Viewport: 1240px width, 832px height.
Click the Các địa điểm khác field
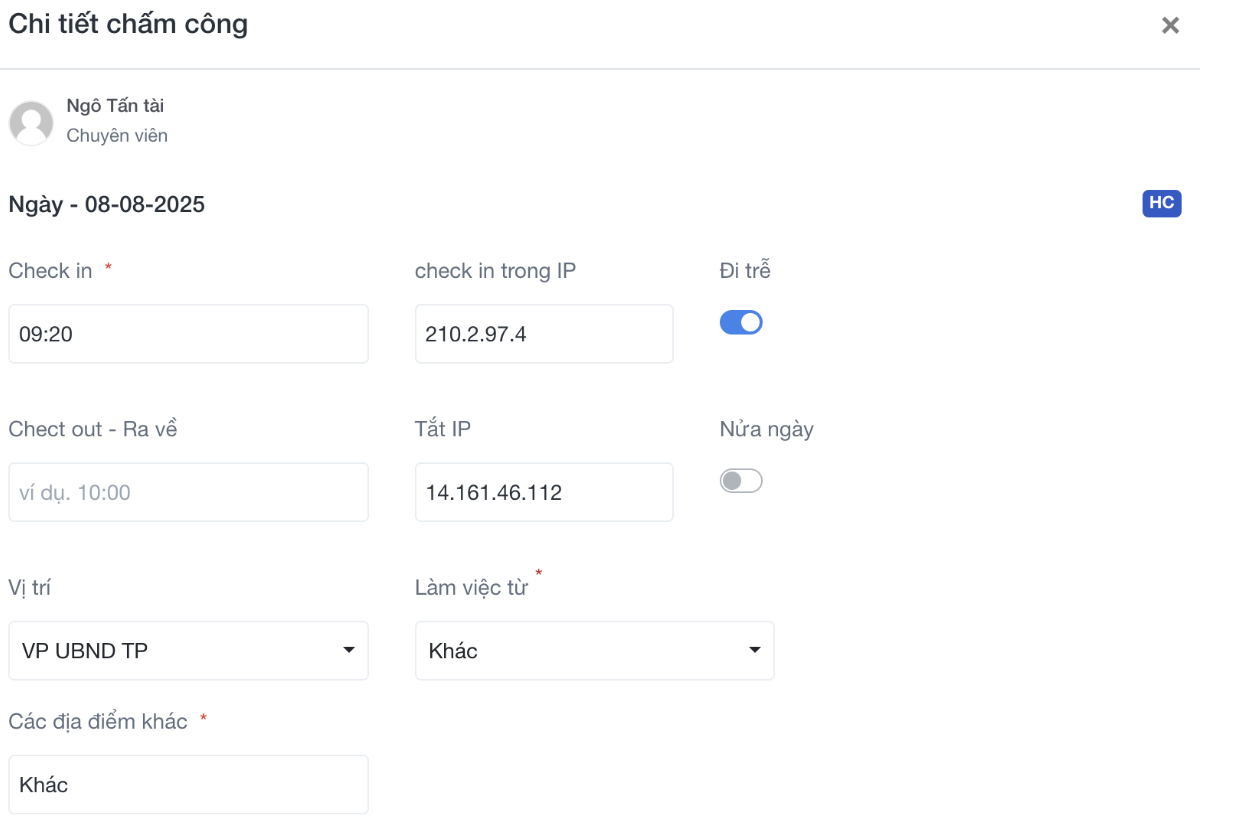[188, 785]
